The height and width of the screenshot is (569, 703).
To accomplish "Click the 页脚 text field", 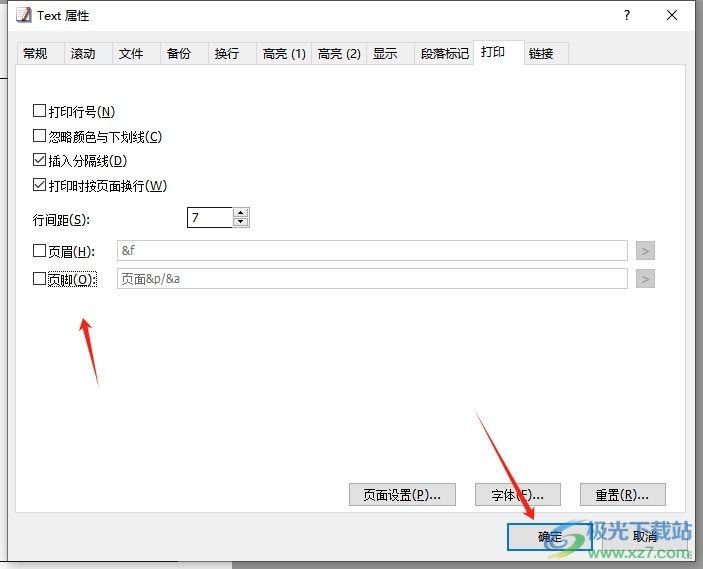I will [x=372, y=278].
